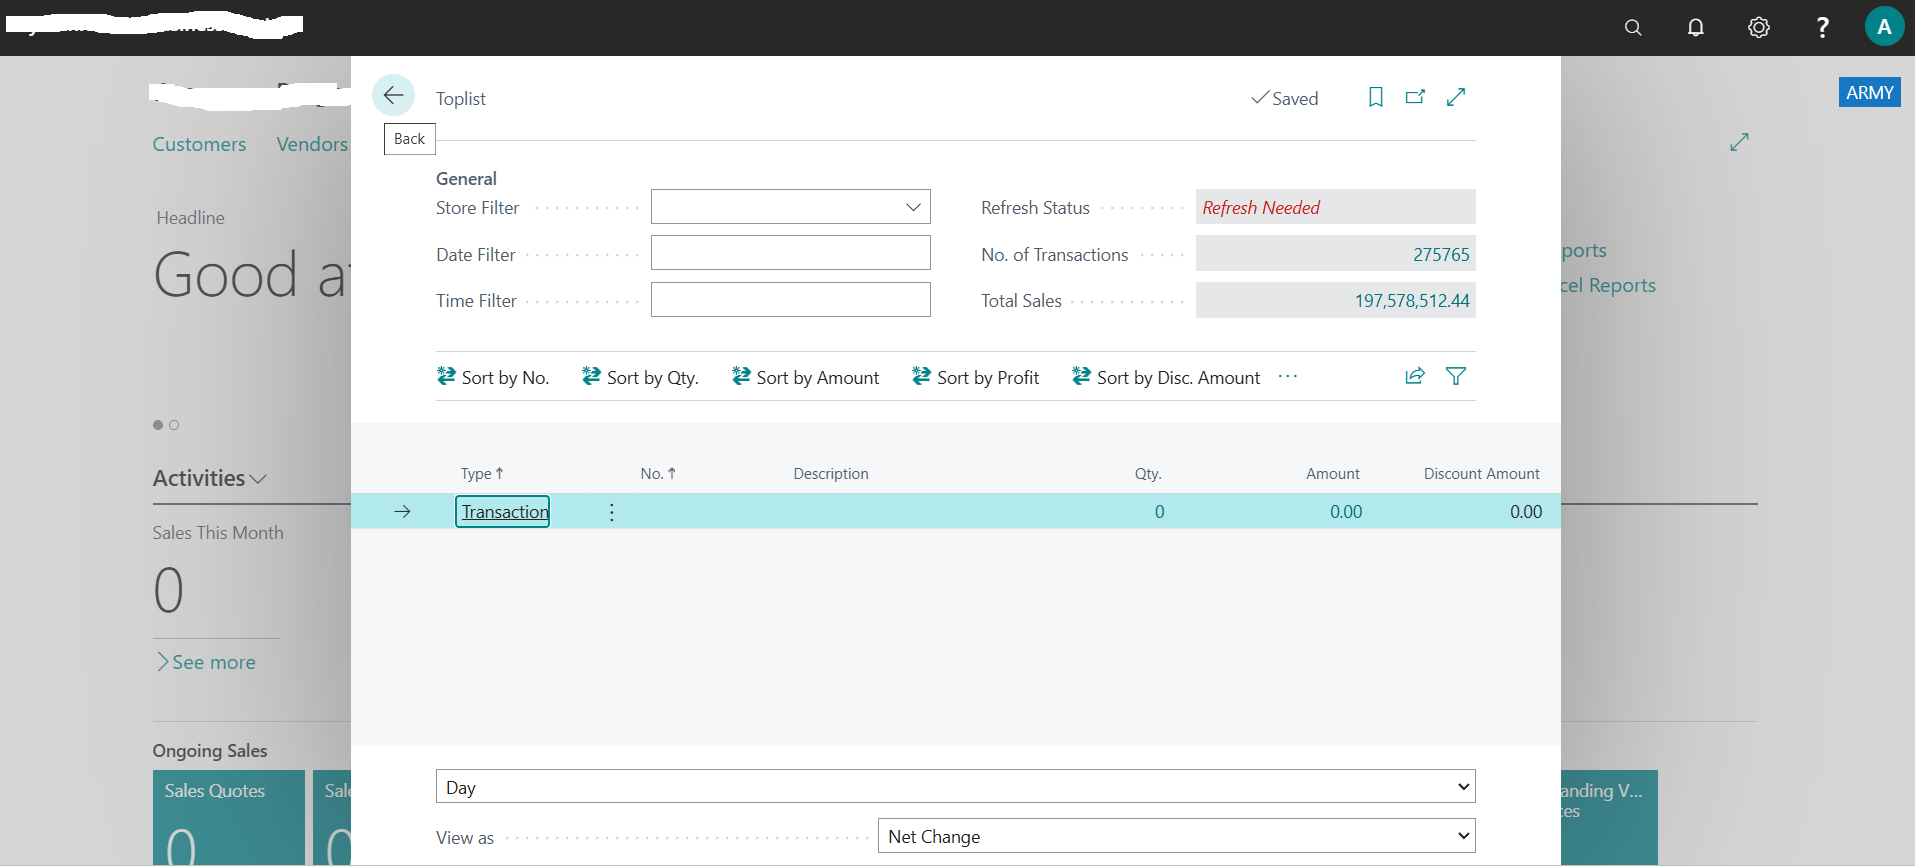The width and height of the screenshot is (1915, 866).
Task: Click the Back arrow on Toplist page
Action: 393,96
